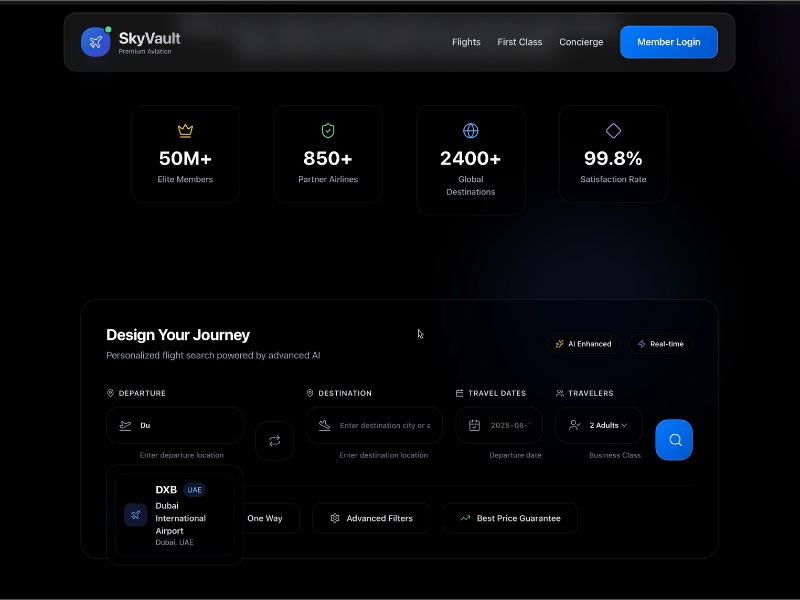The image size is (800, 600).
Task: Click the shield icon above Partner Airlines
Action: point(328,130)
